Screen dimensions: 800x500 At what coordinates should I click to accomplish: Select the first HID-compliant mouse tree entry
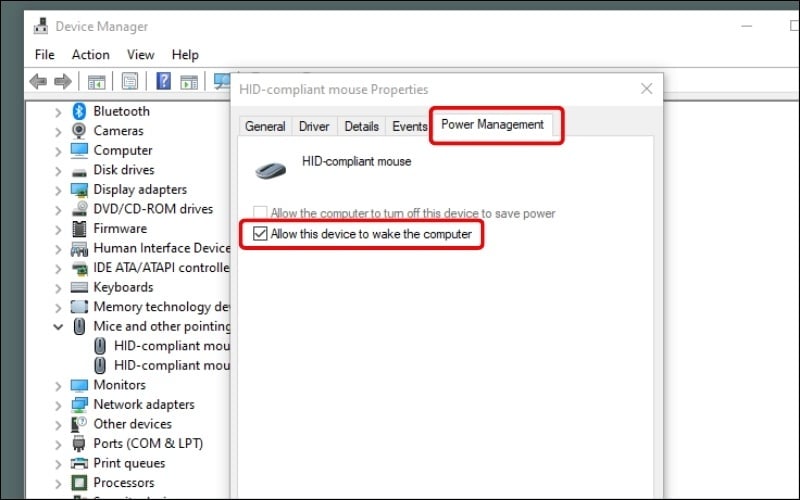click(171, 346)
